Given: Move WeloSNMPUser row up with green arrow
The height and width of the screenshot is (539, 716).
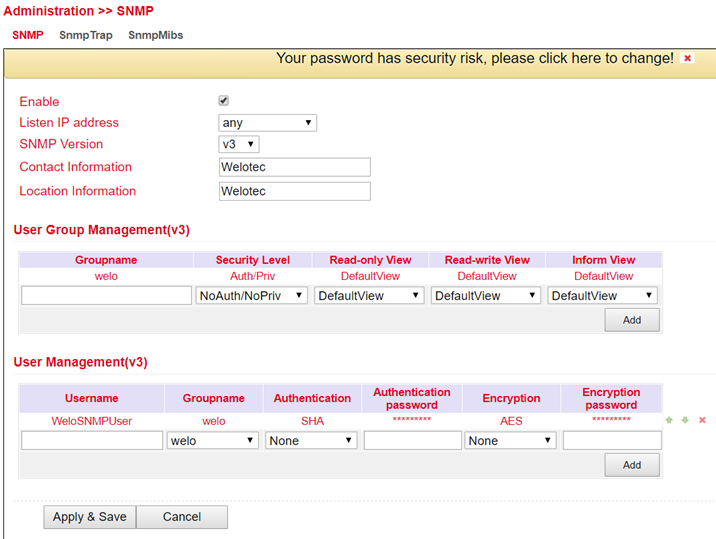Looking at the screenshot, I should coord(669,420).
